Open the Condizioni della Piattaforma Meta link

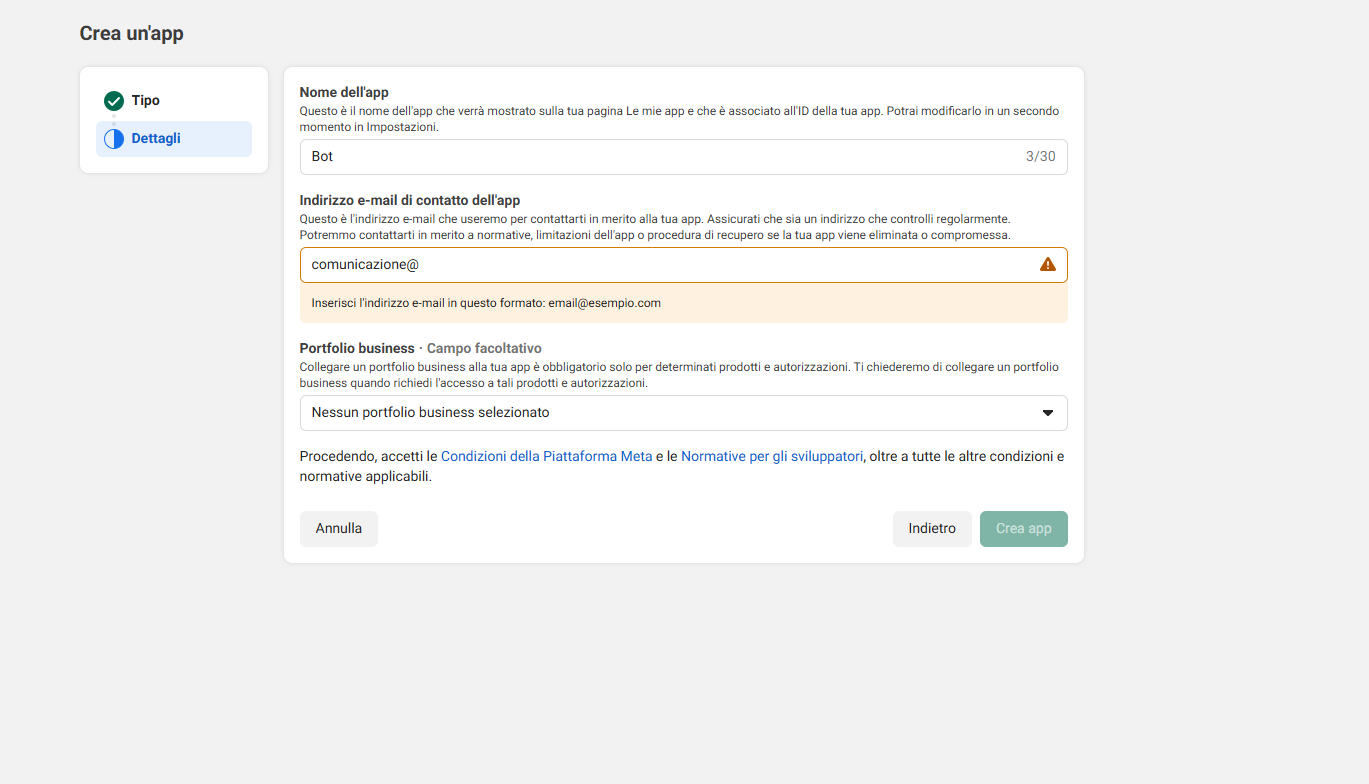tap(546, 455)
